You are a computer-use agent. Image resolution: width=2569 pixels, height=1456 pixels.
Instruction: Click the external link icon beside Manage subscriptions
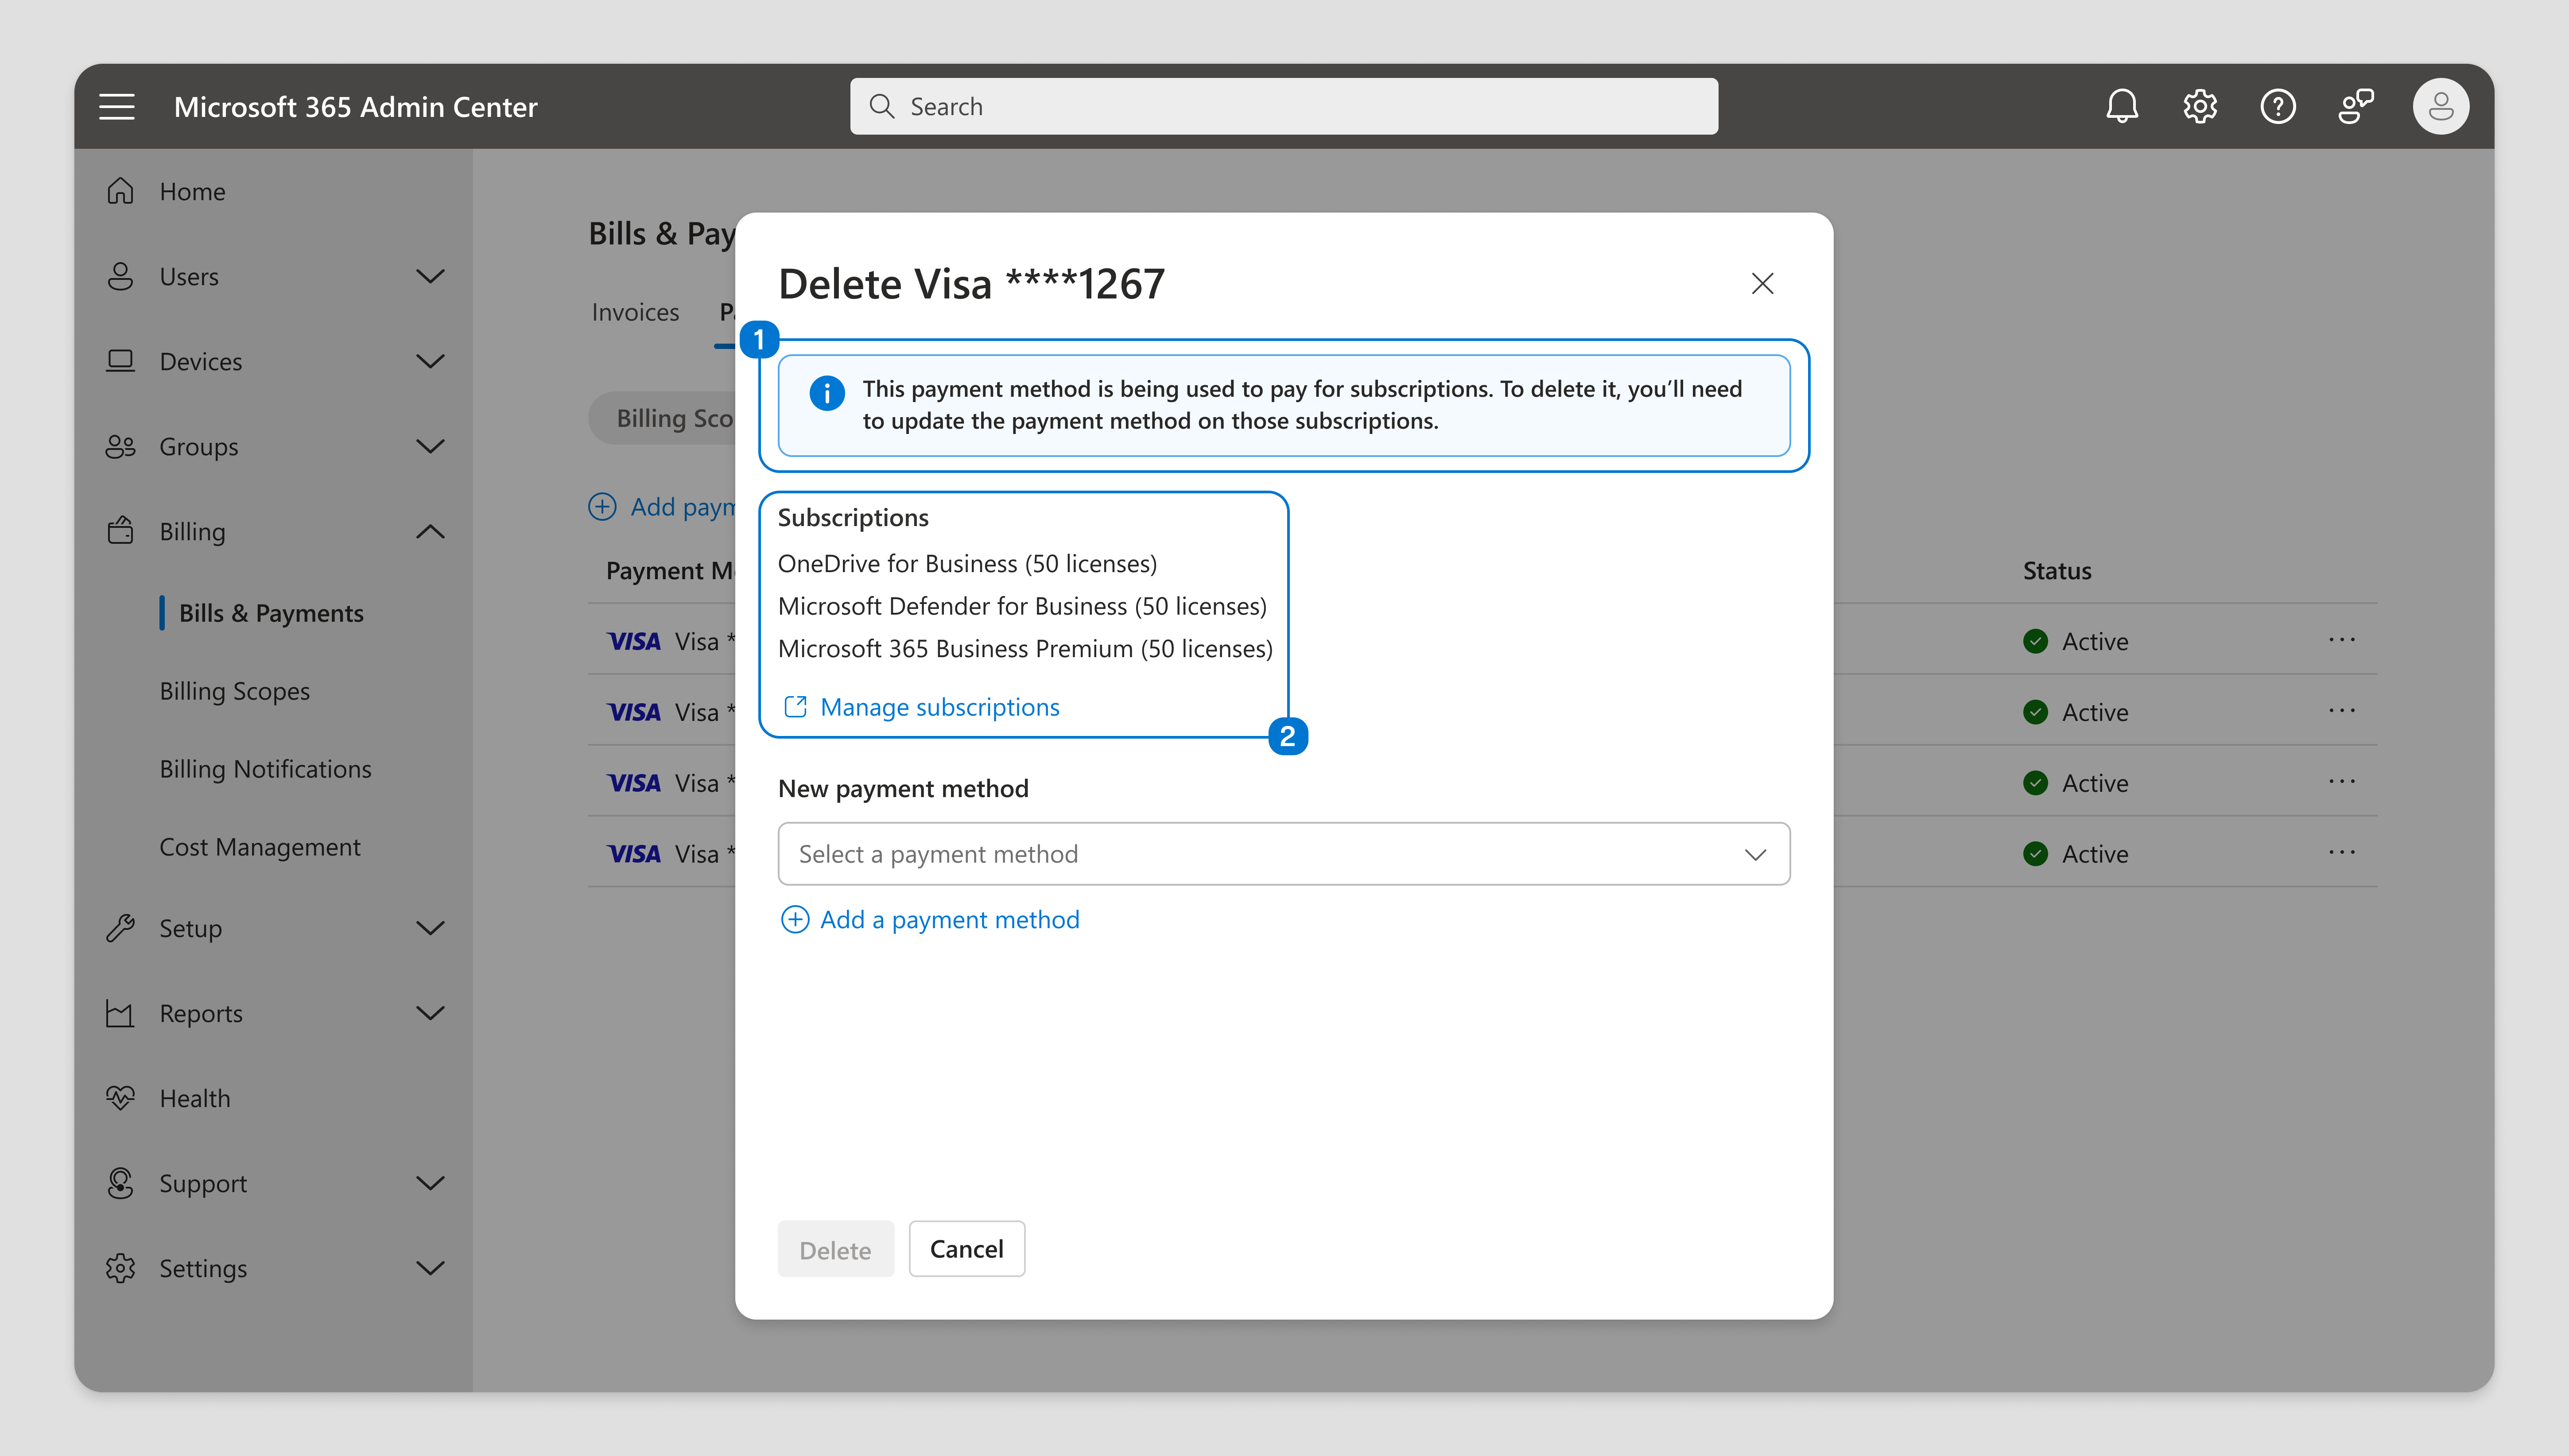tap(795, 707)
